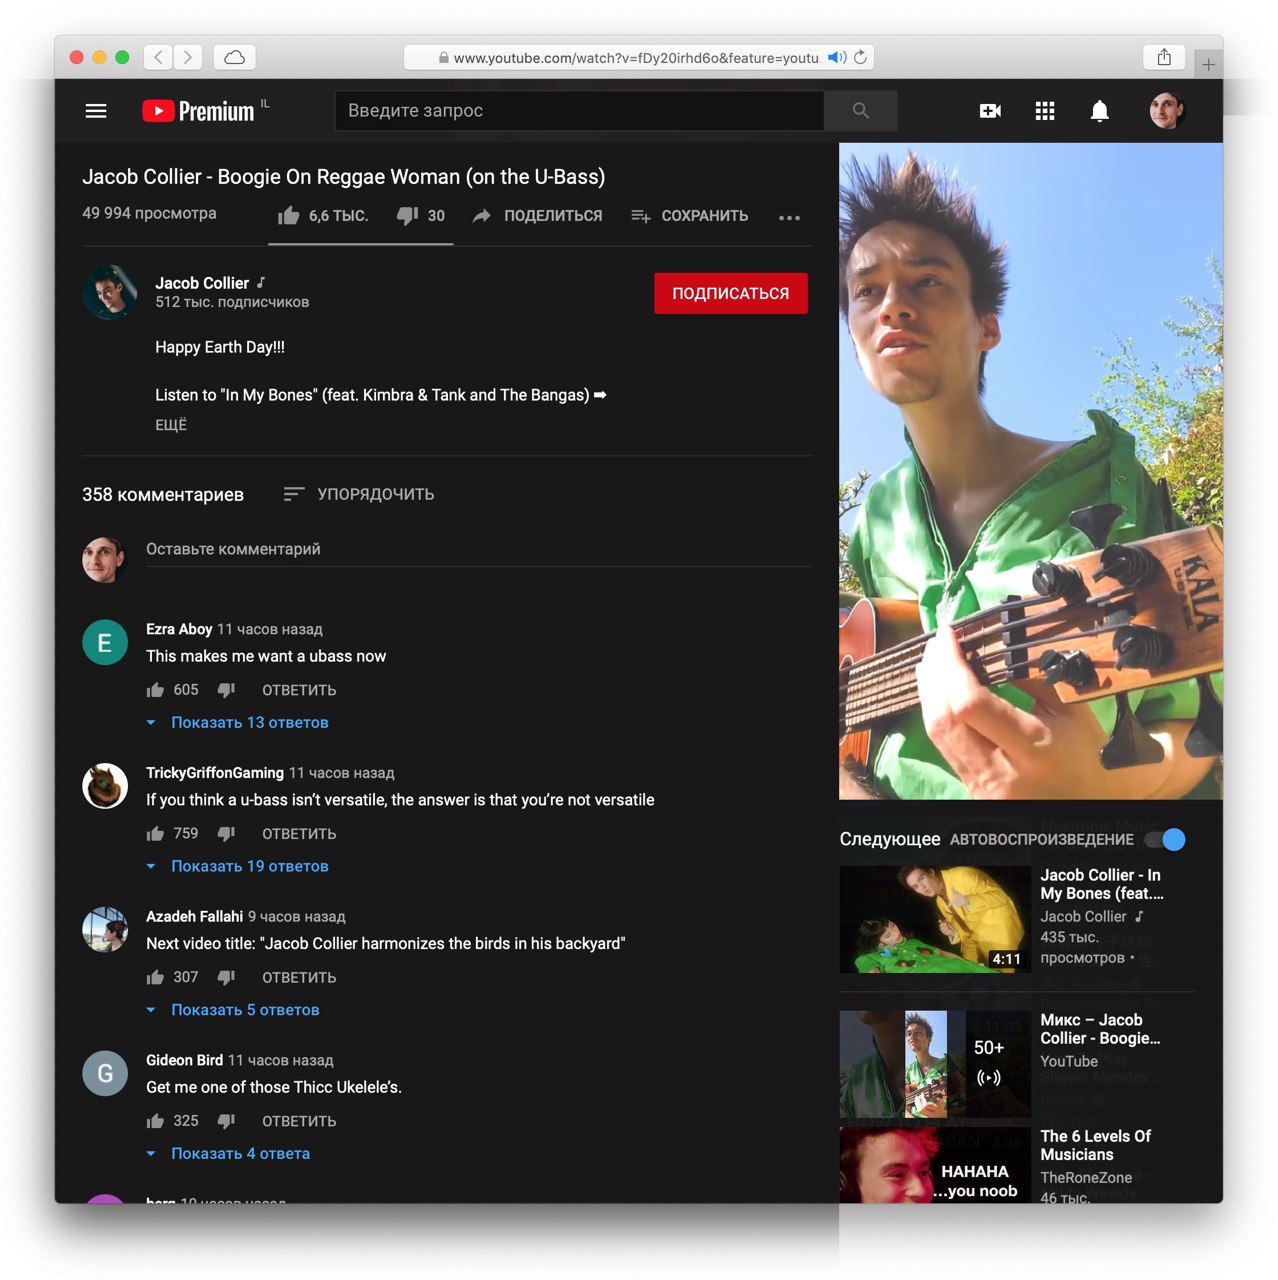This screenshot has width=1278, height=1280.
Task: Click the Оставьте комментарий comment field
Action: pyautogui.click(x=479, y=549)
